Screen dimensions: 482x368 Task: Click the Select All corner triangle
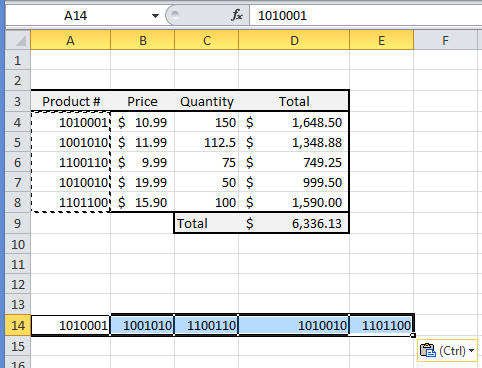pyautogui.click(x=18, y=40)
